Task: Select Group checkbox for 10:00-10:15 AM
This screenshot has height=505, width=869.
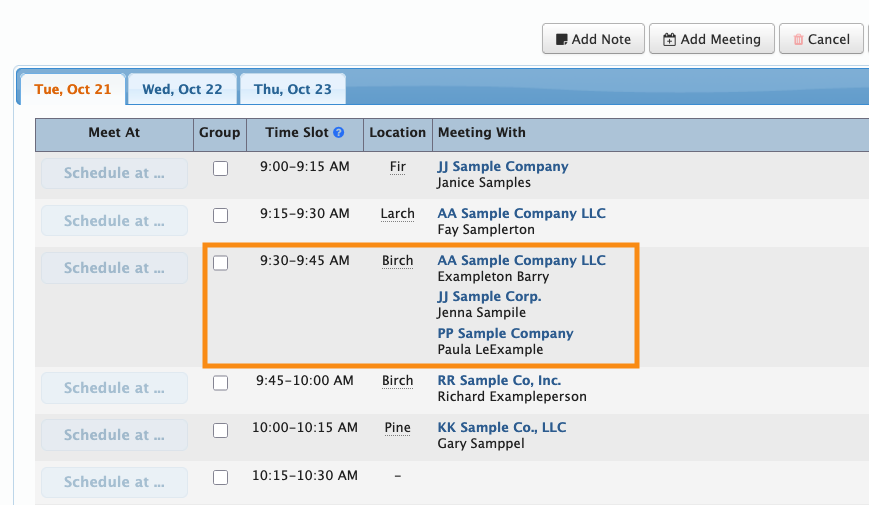Action: (x=220, y=429)
